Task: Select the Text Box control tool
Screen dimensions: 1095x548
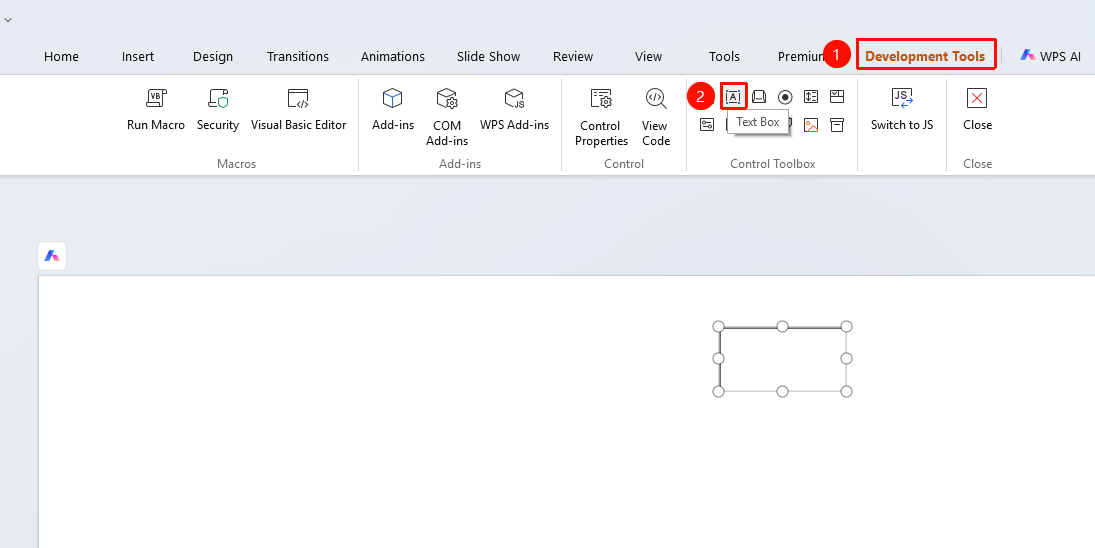Action: [733, 96]
